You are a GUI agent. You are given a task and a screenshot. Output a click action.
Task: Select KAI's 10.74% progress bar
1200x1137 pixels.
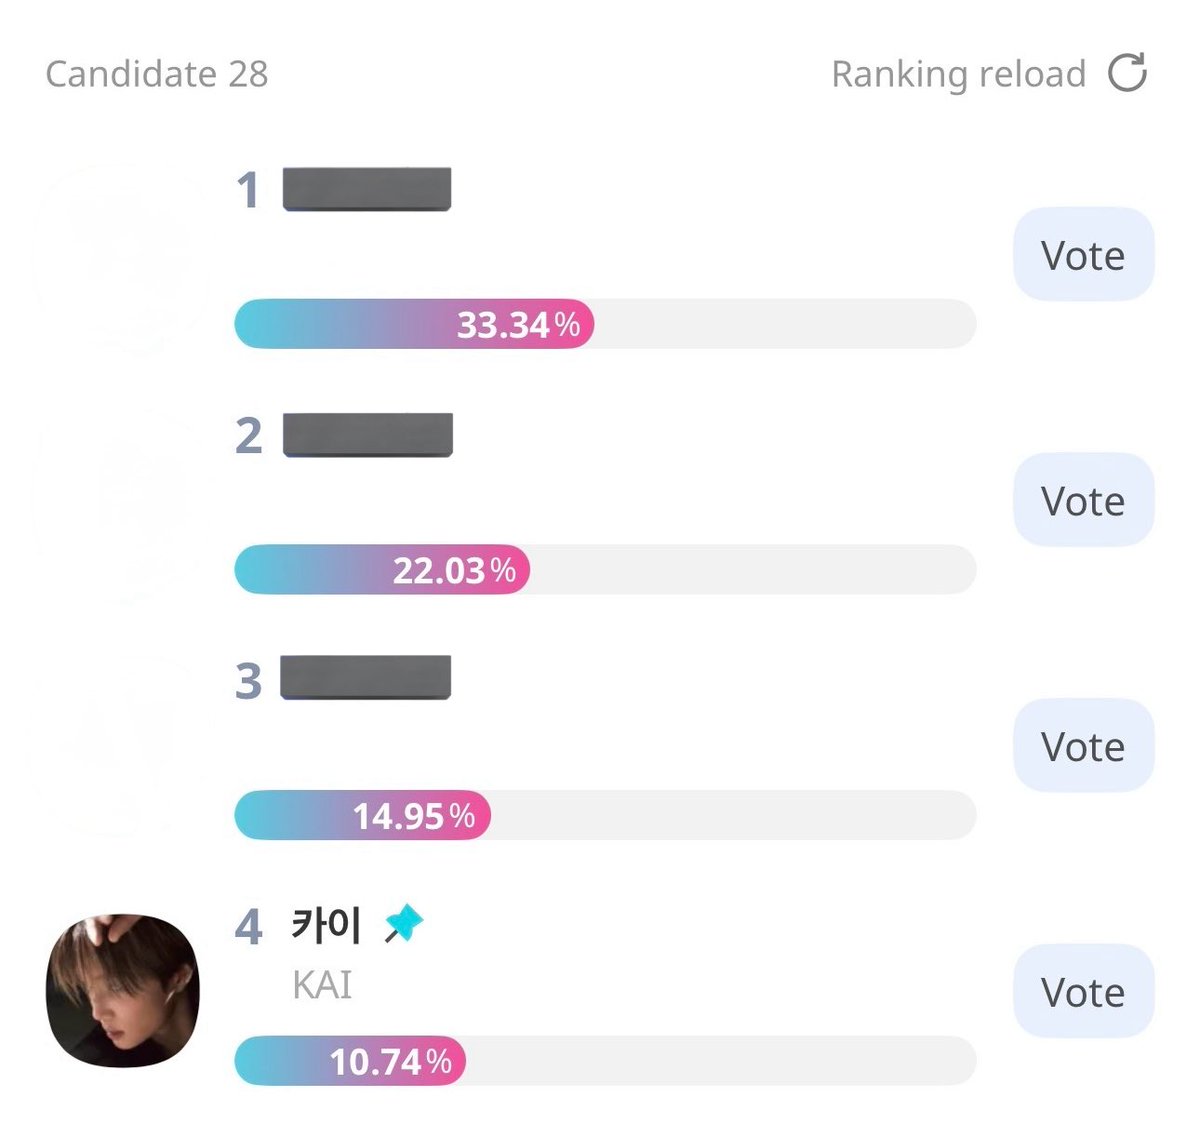[605, 1061]
